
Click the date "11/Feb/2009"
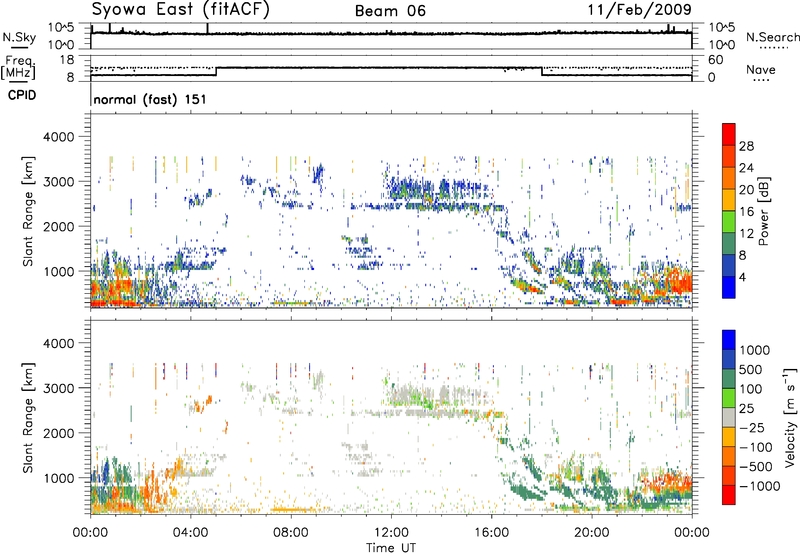coord(640,10)
